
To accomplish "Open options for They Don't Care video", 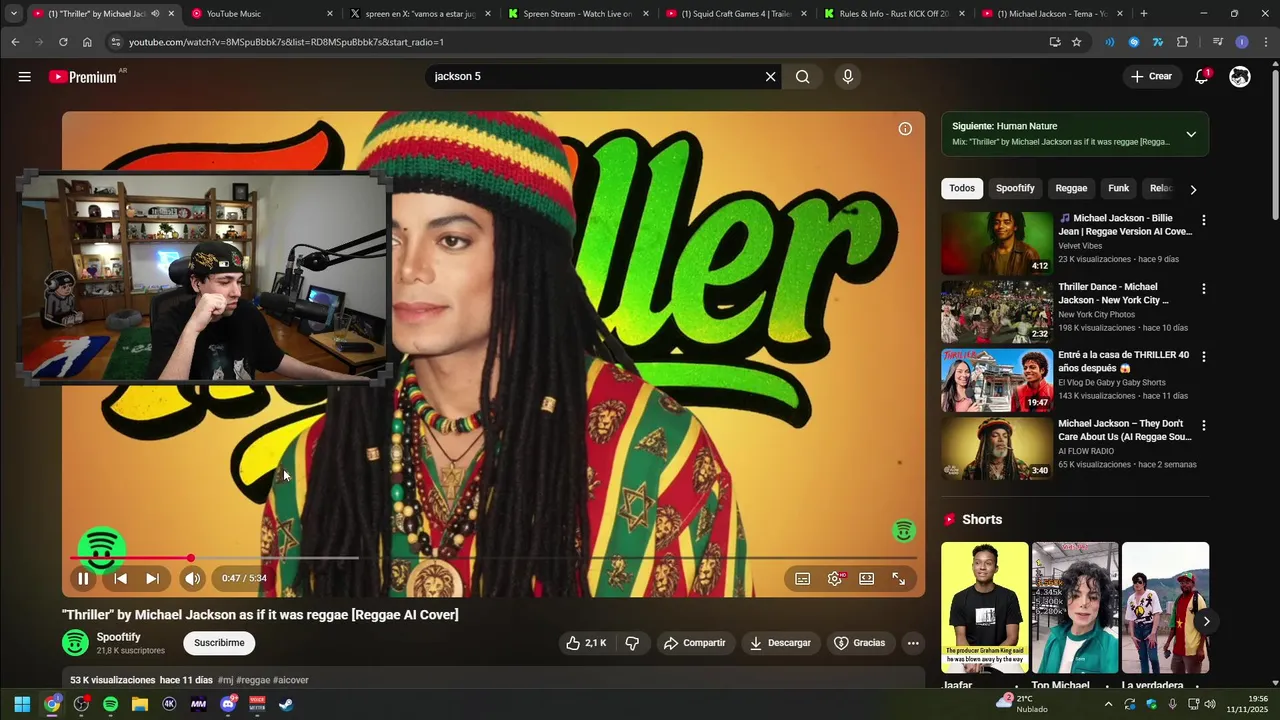I will [1203, 426].
